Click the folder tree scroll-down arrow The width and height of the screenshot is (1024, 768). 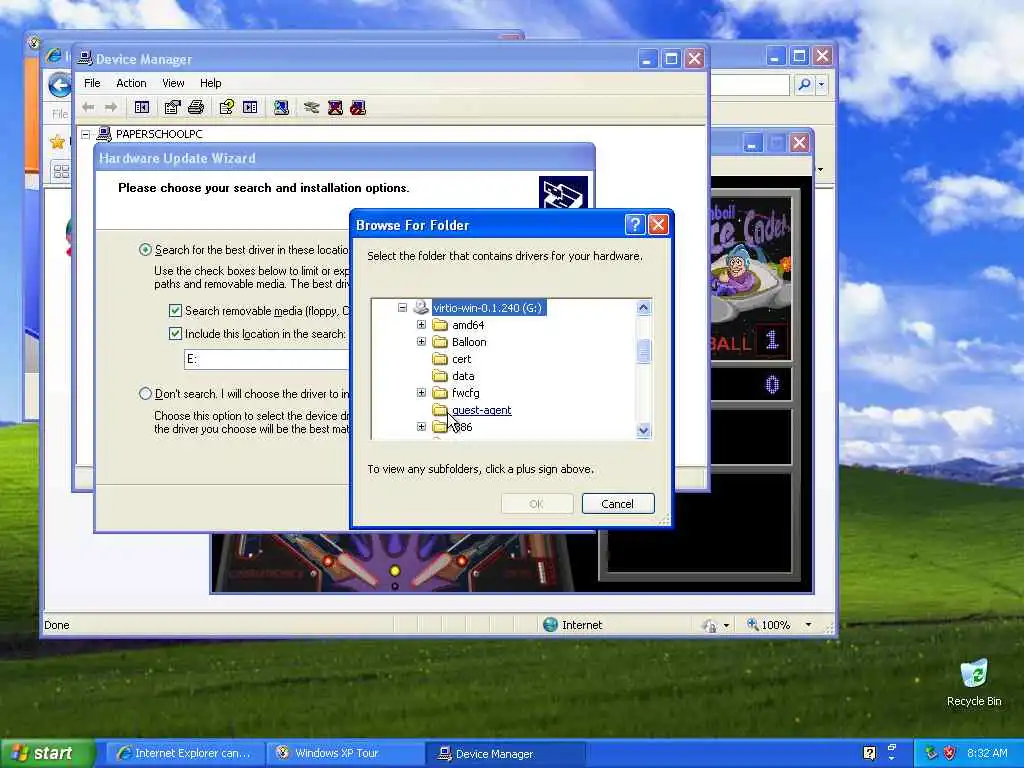643,430
